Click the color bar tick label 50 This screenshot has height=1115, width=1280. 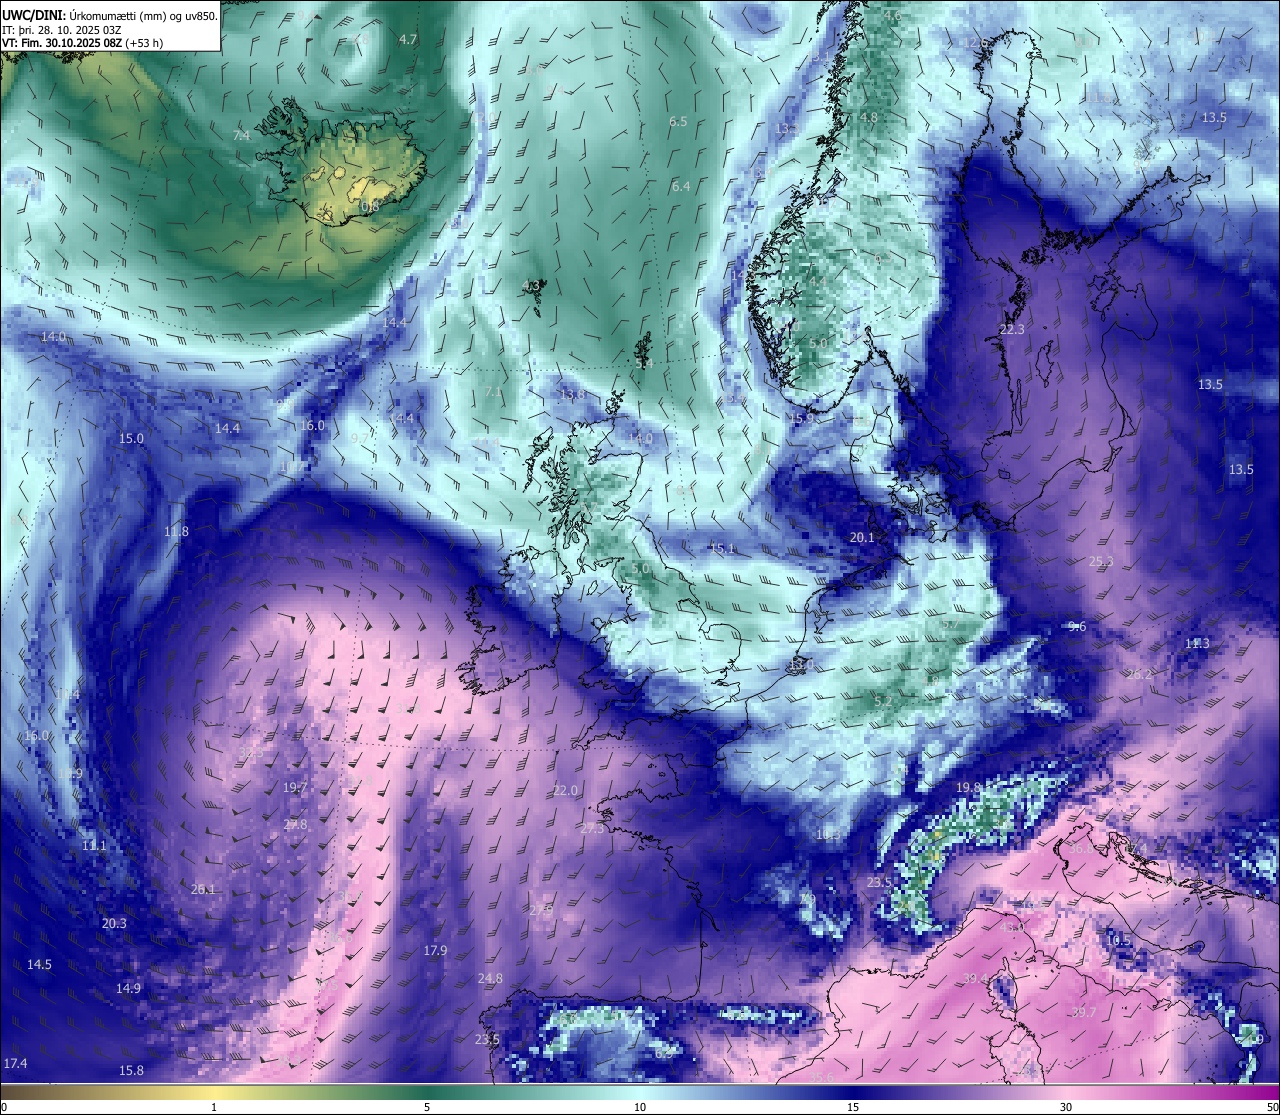point(1272,1107)
